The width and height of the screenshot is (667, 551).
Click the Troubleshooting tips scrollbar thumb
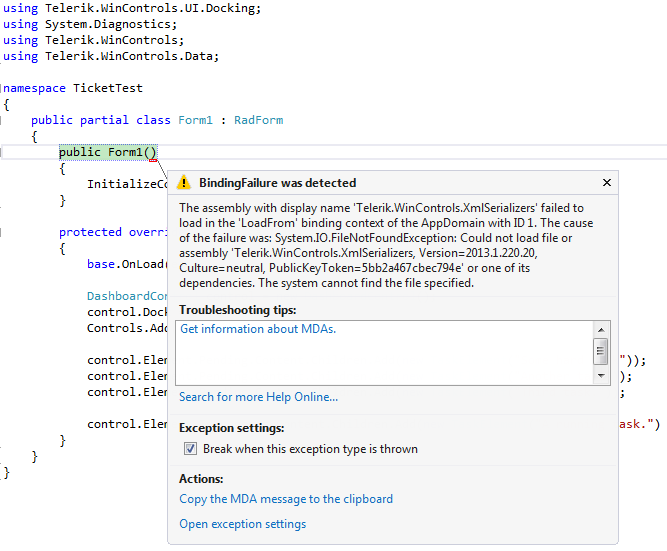600,350
